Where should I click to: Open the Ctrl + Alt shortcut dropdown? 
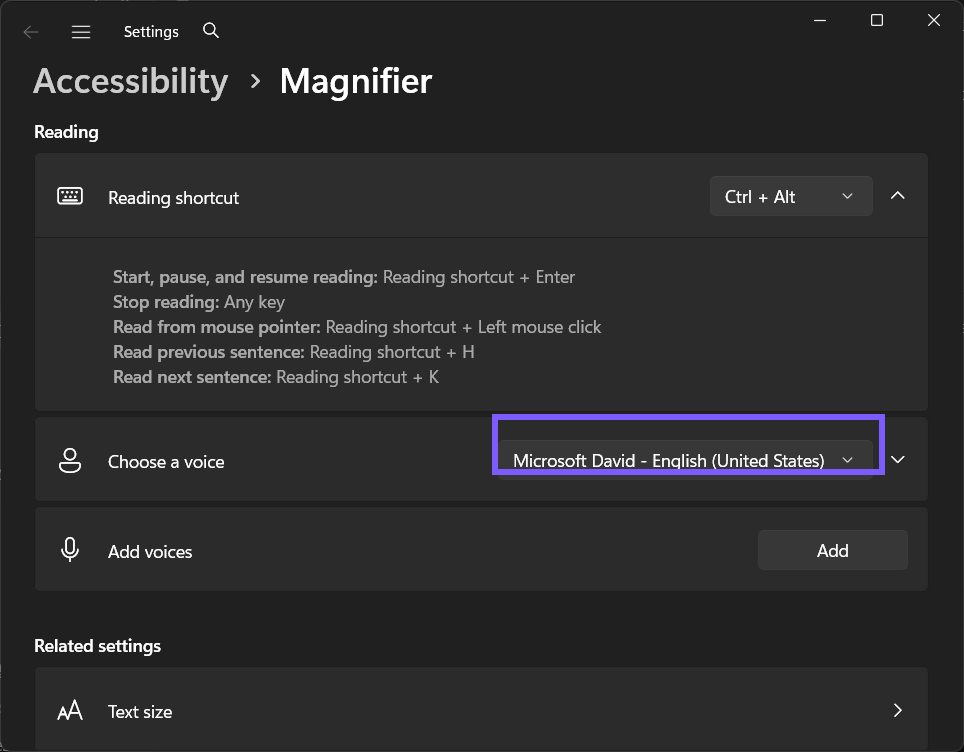[791, 196]
